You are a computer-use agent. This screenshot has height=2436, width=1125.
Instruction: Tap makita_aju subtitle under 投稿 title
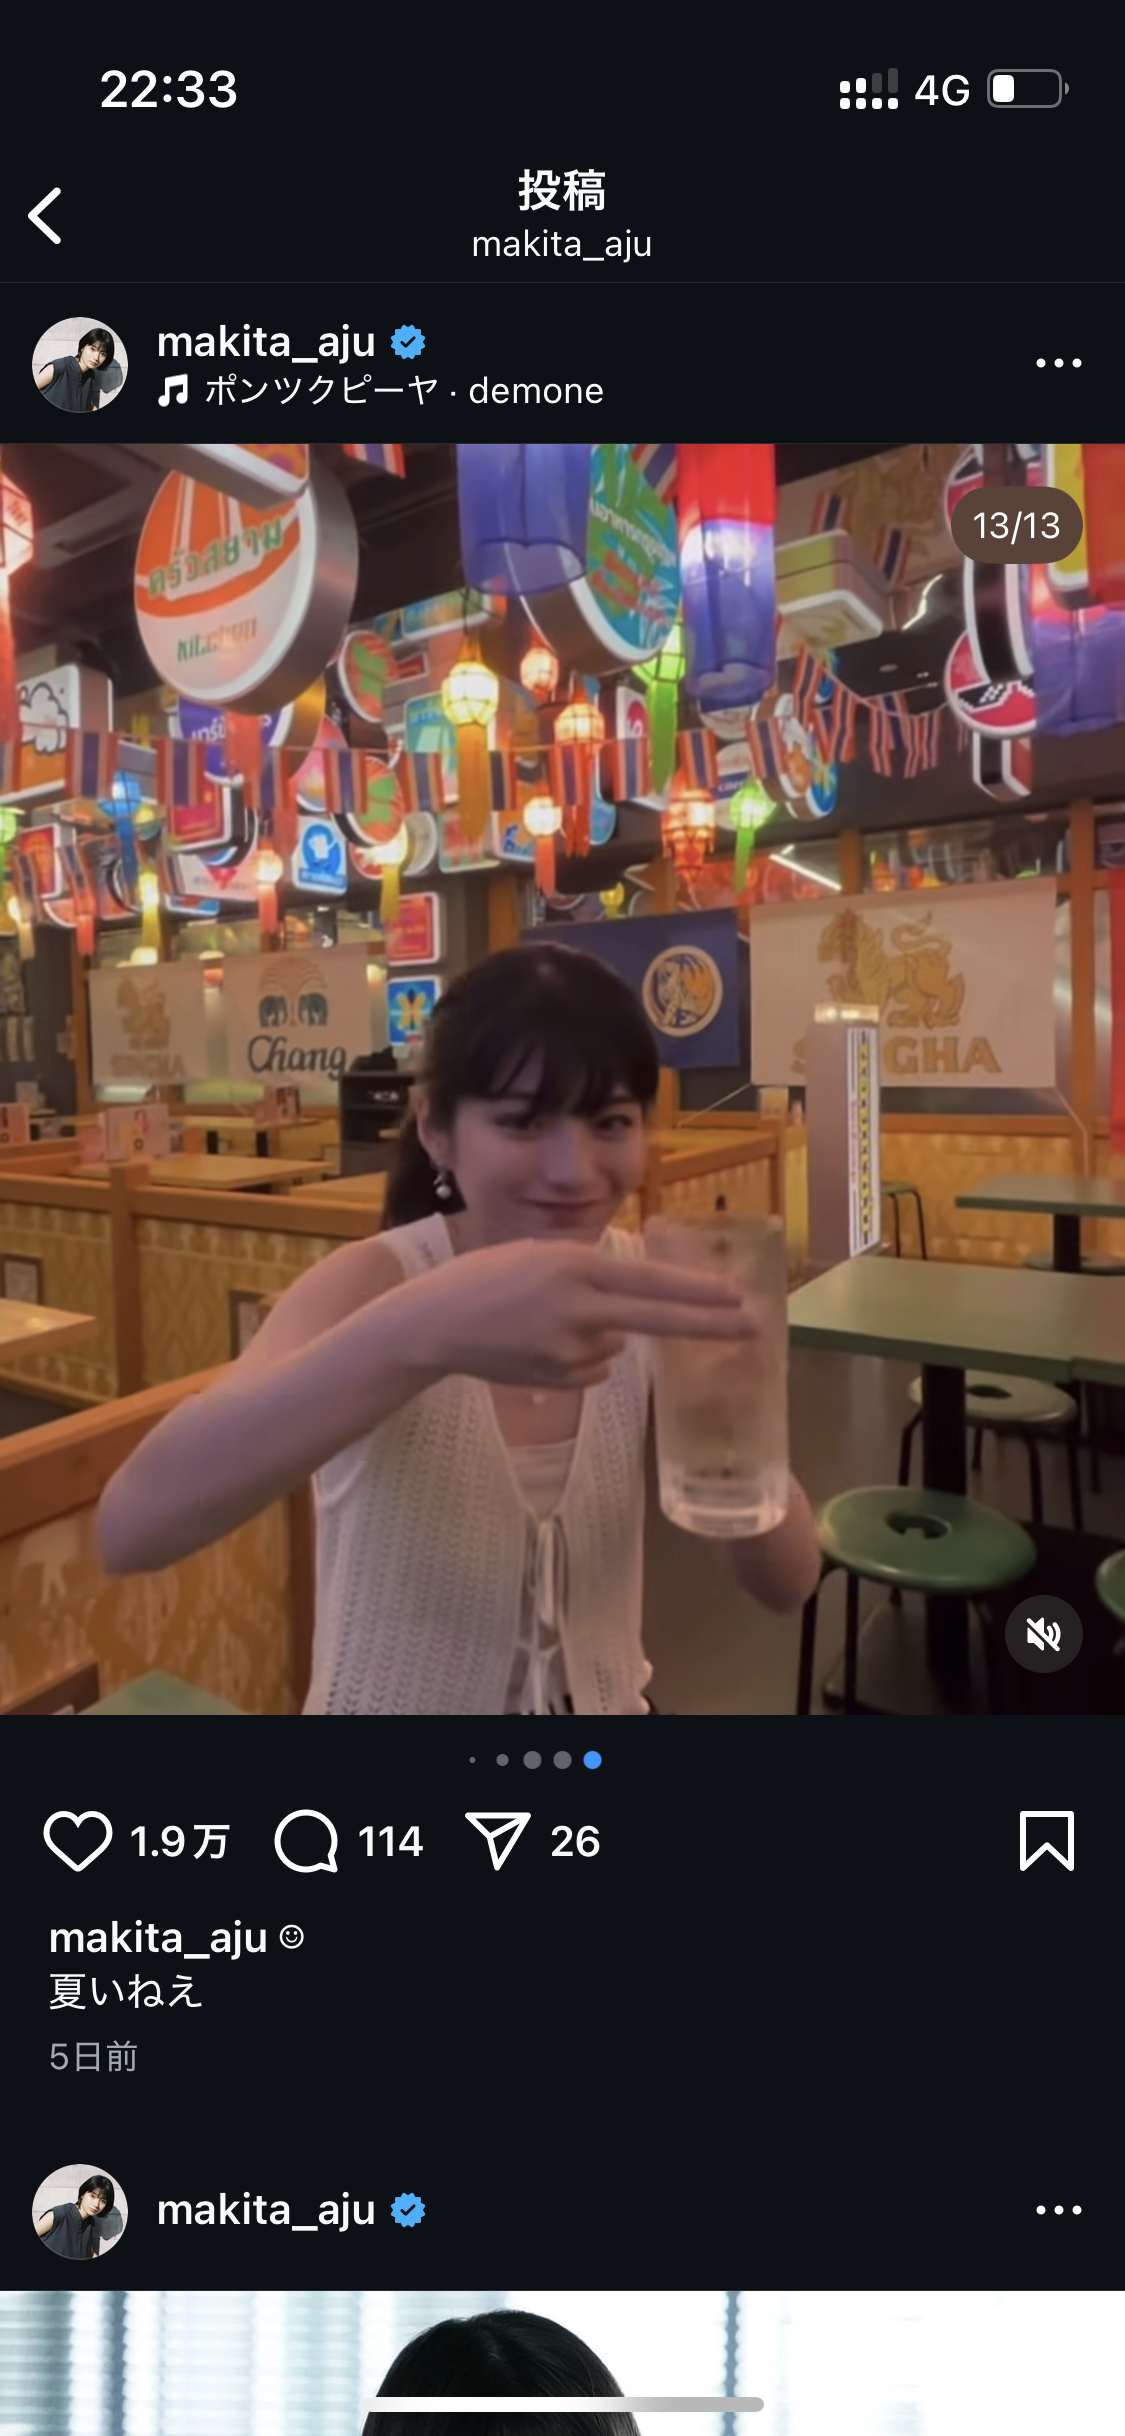coord(562,244)
